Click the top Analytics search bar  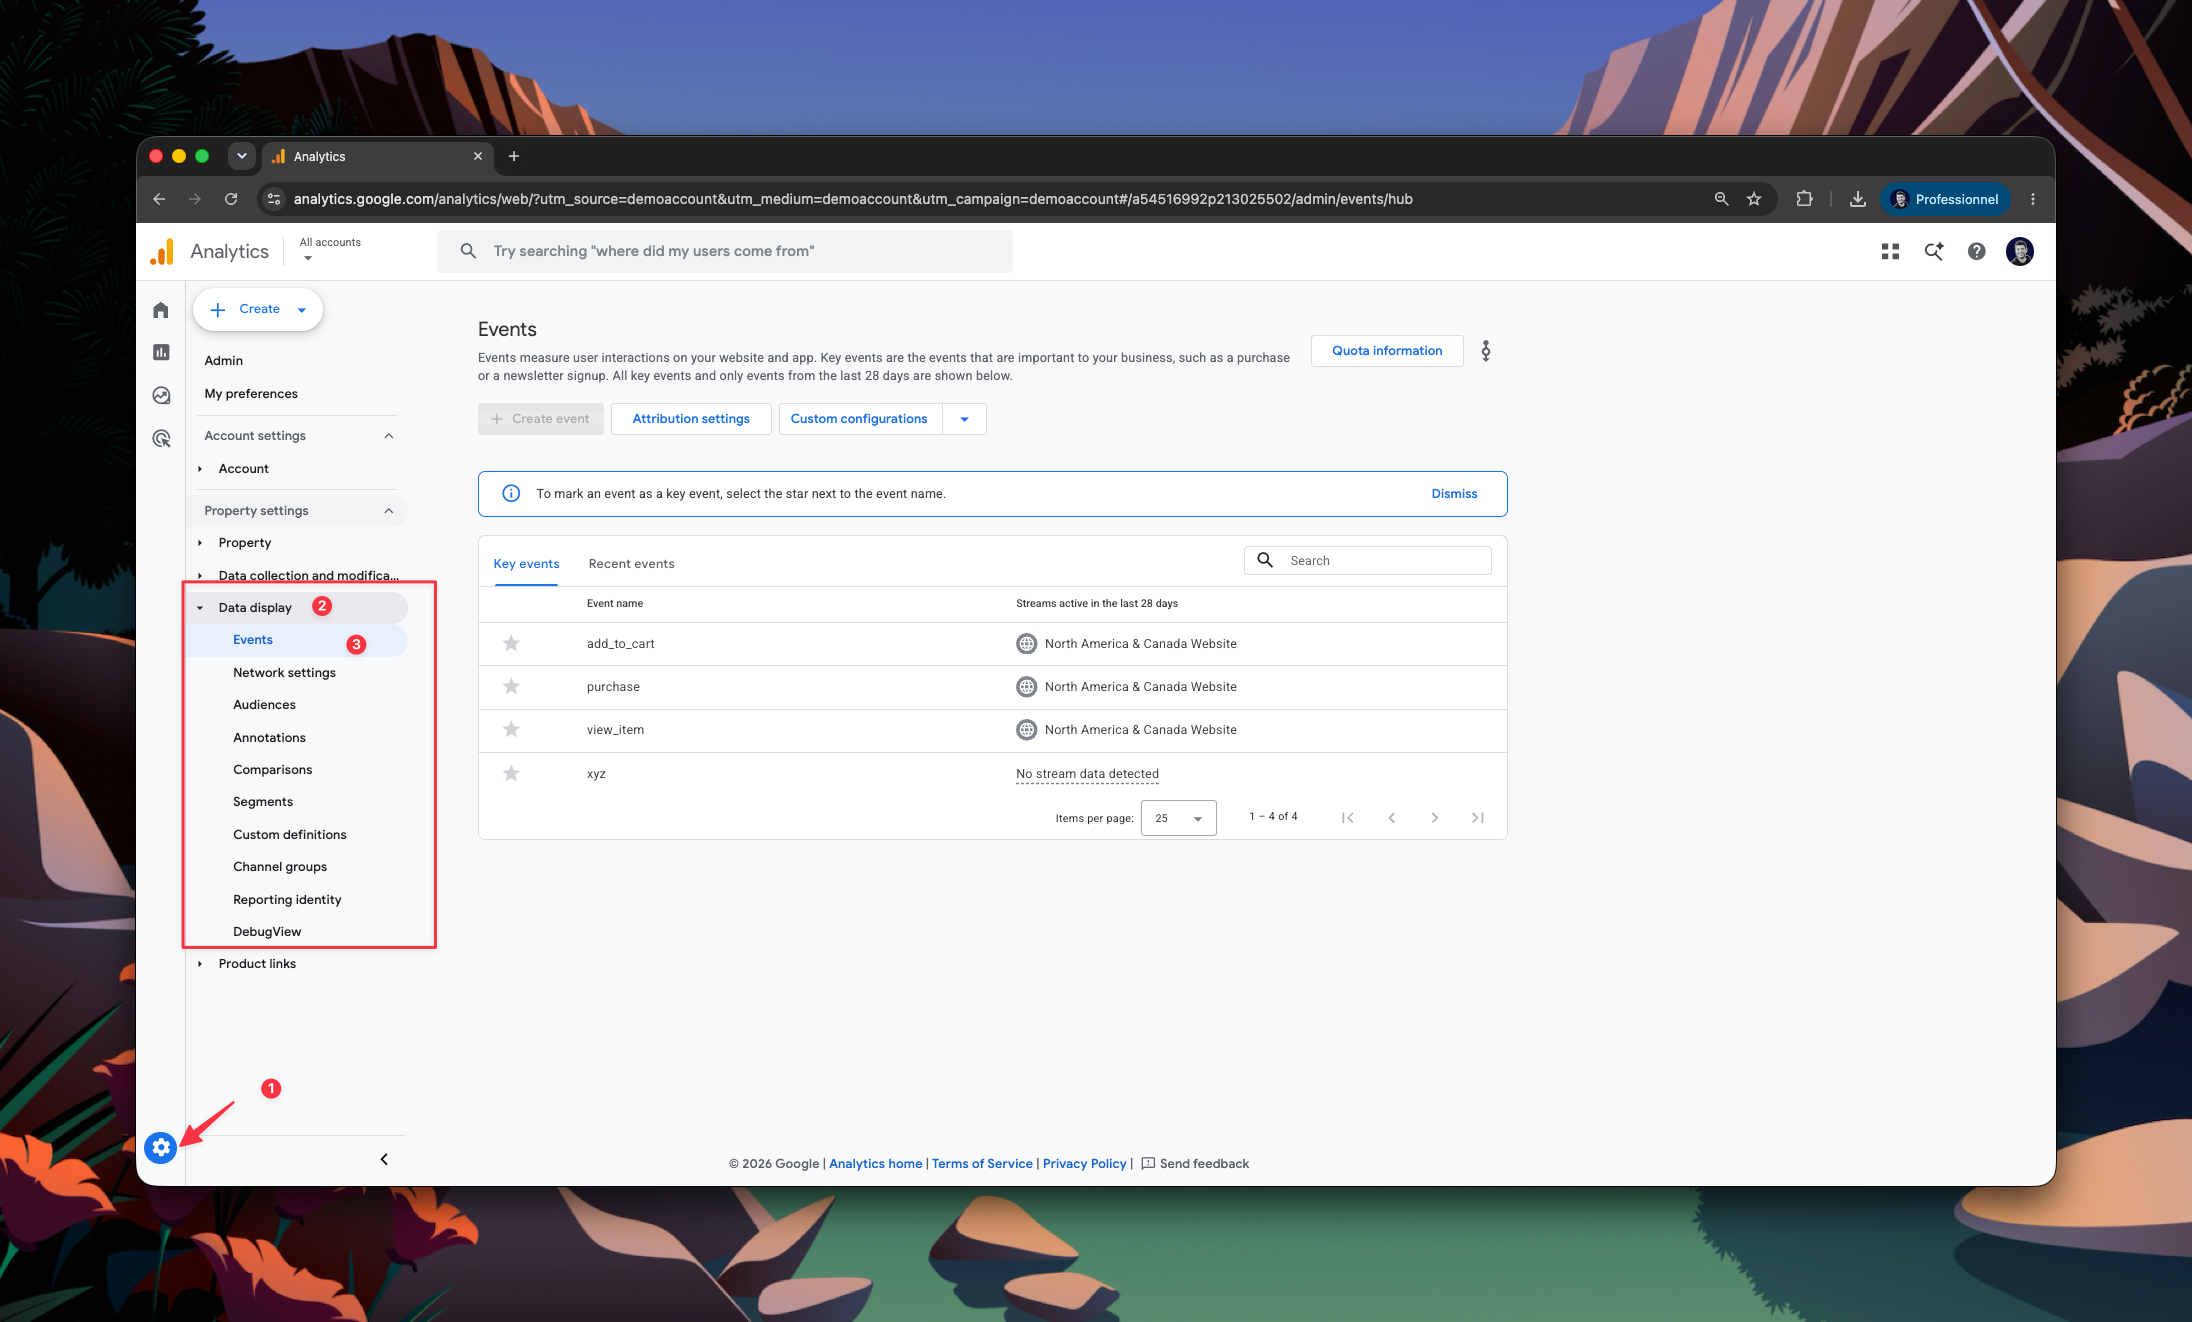click(724, 251)
